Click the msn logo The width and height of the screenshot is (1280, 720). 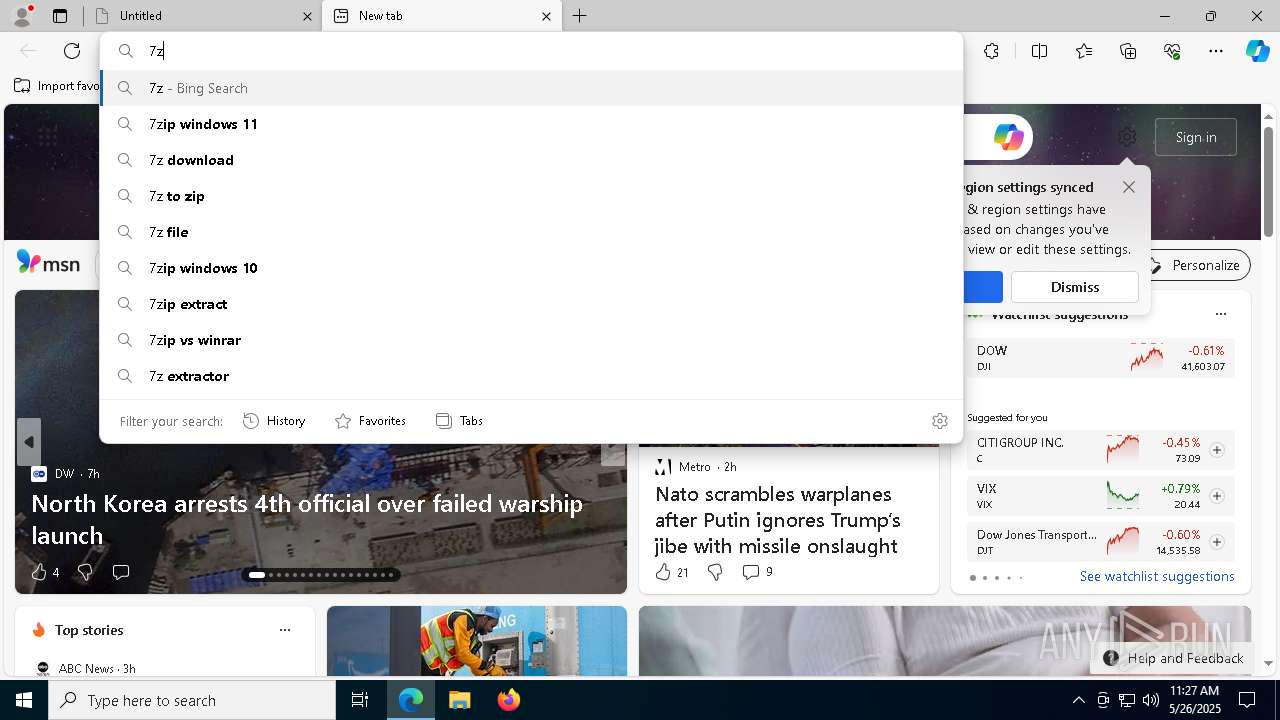point(48,263)
